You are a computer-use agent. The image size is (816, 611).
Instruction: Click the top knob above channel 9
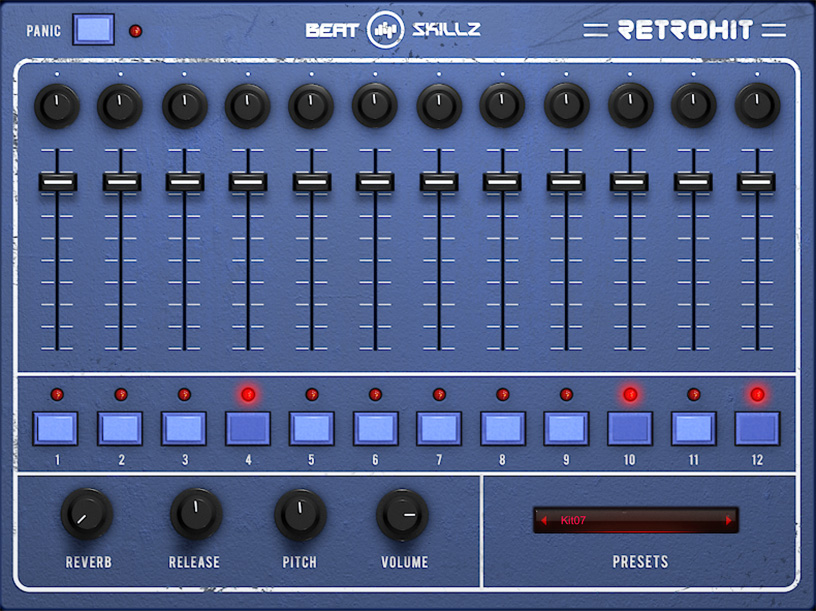point(566,106)
